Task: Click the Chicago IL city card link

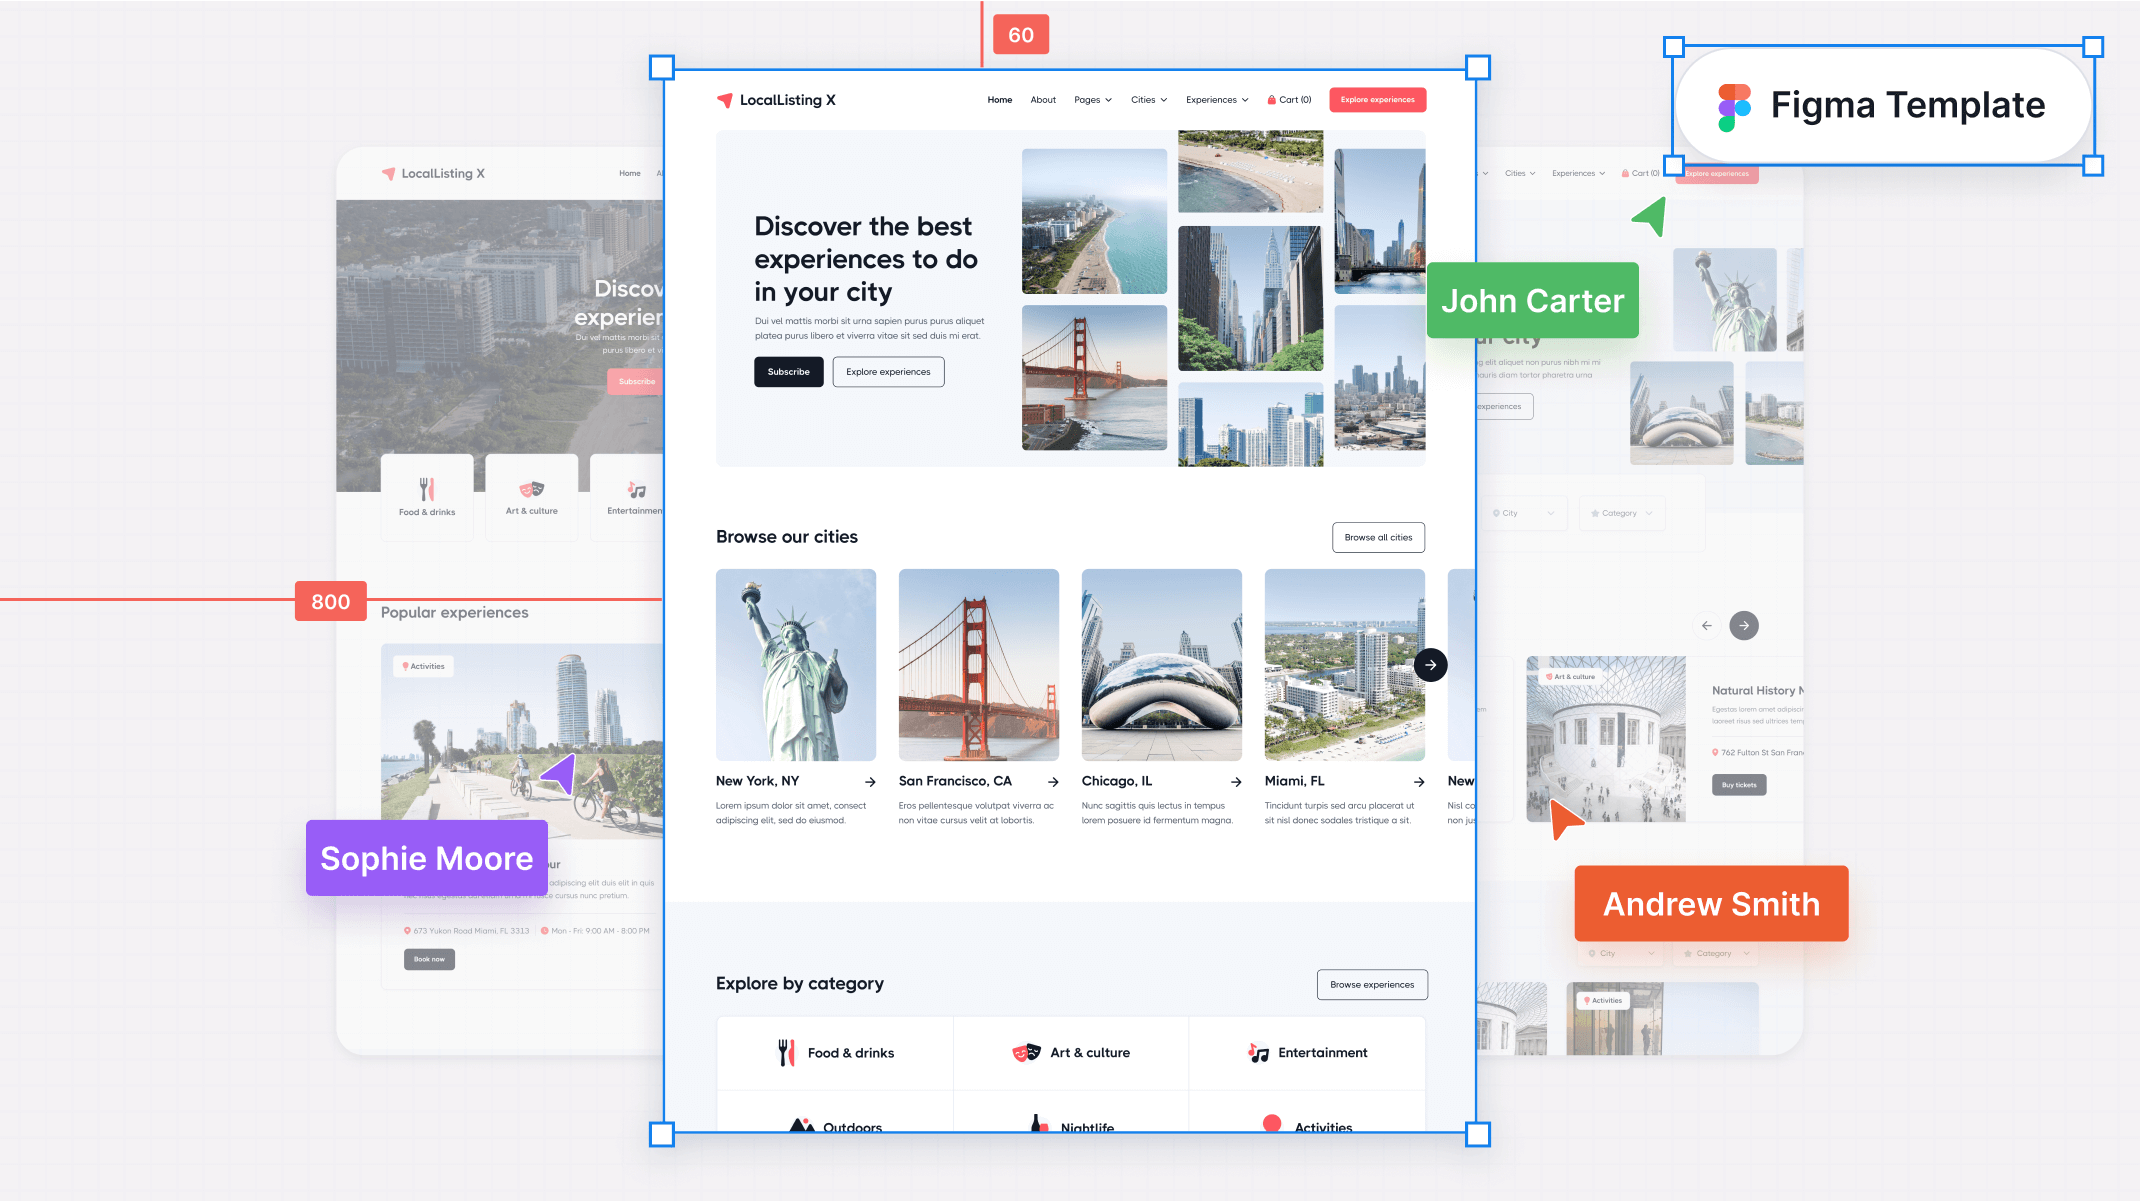Action: tap(1161, 781)
